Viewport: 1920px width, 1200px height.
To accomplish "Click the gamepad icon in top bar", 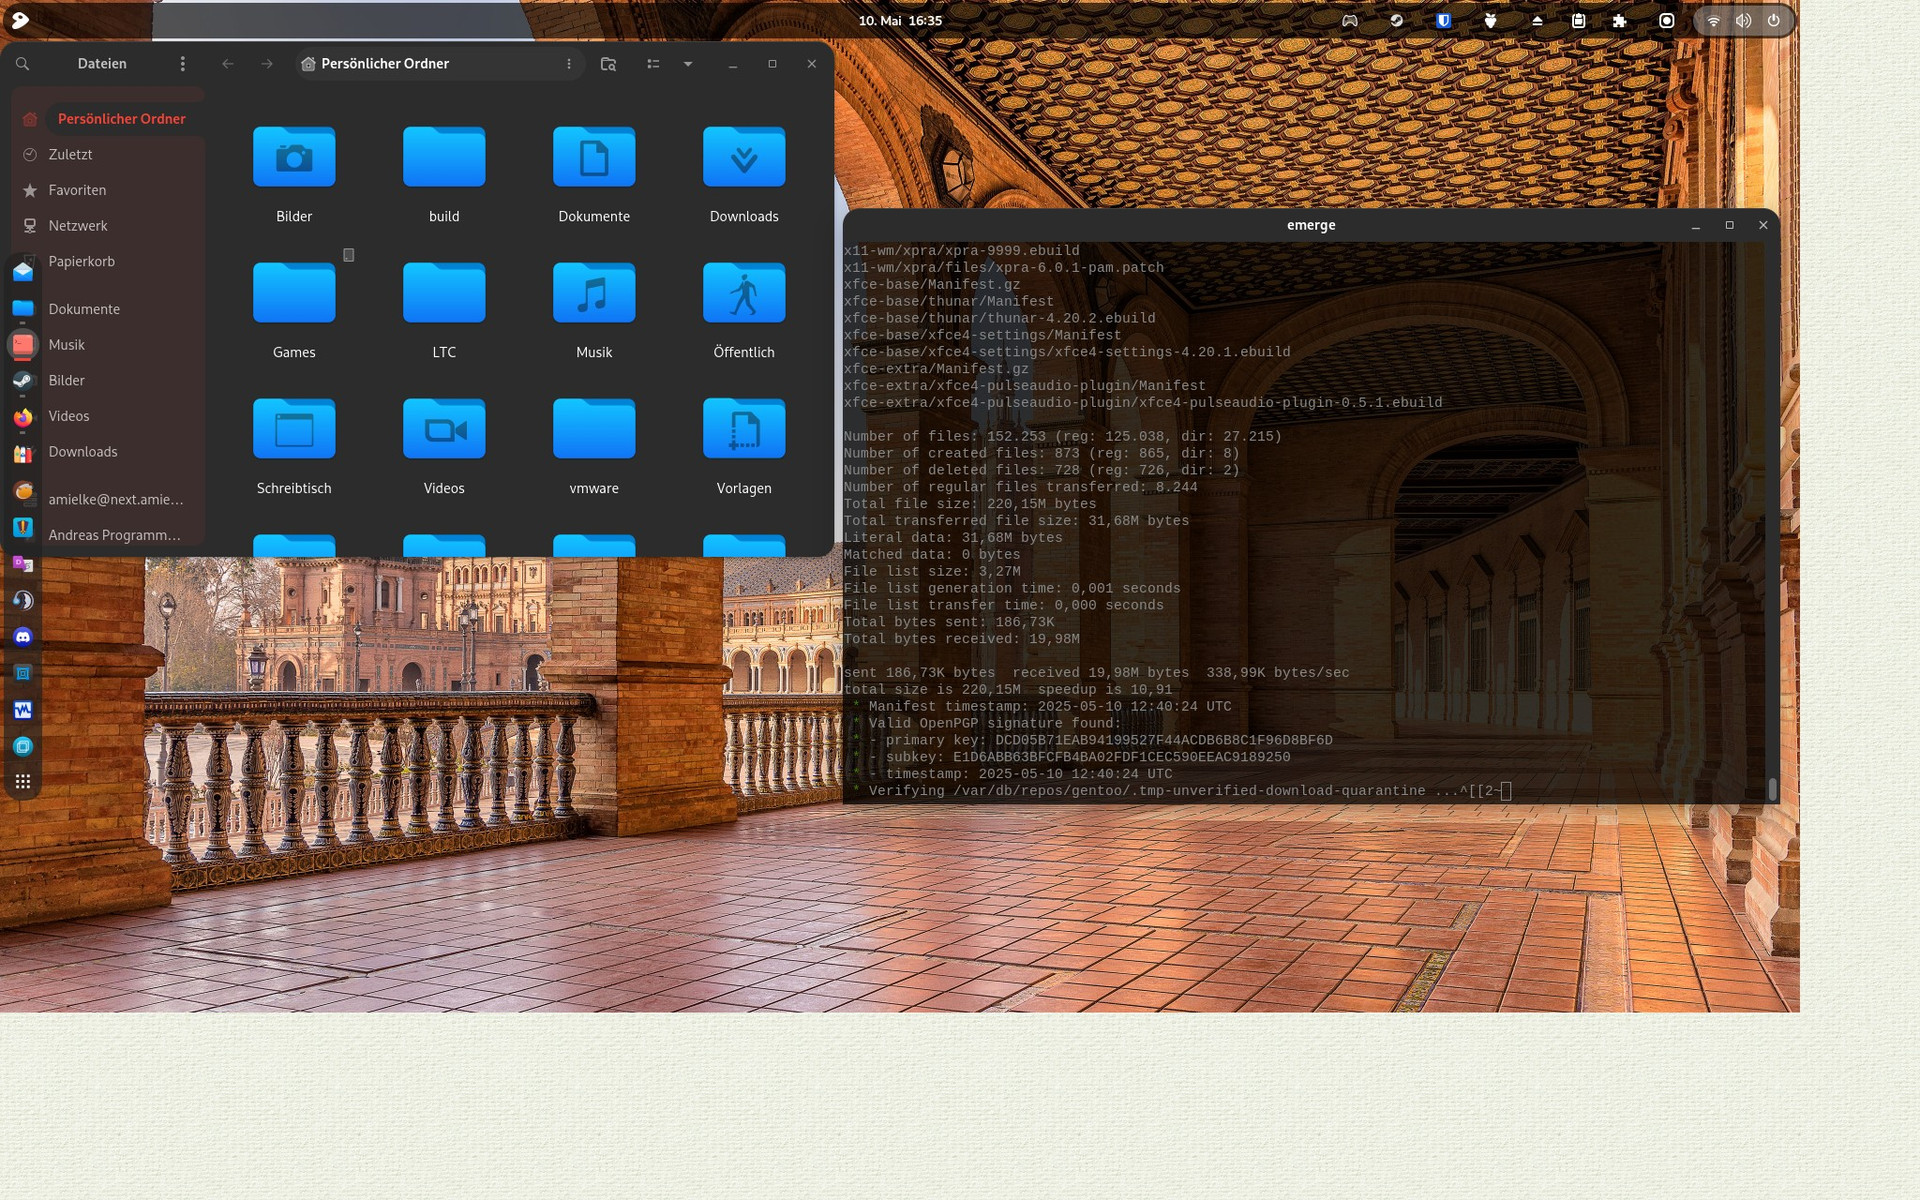I will (1349, 21).
